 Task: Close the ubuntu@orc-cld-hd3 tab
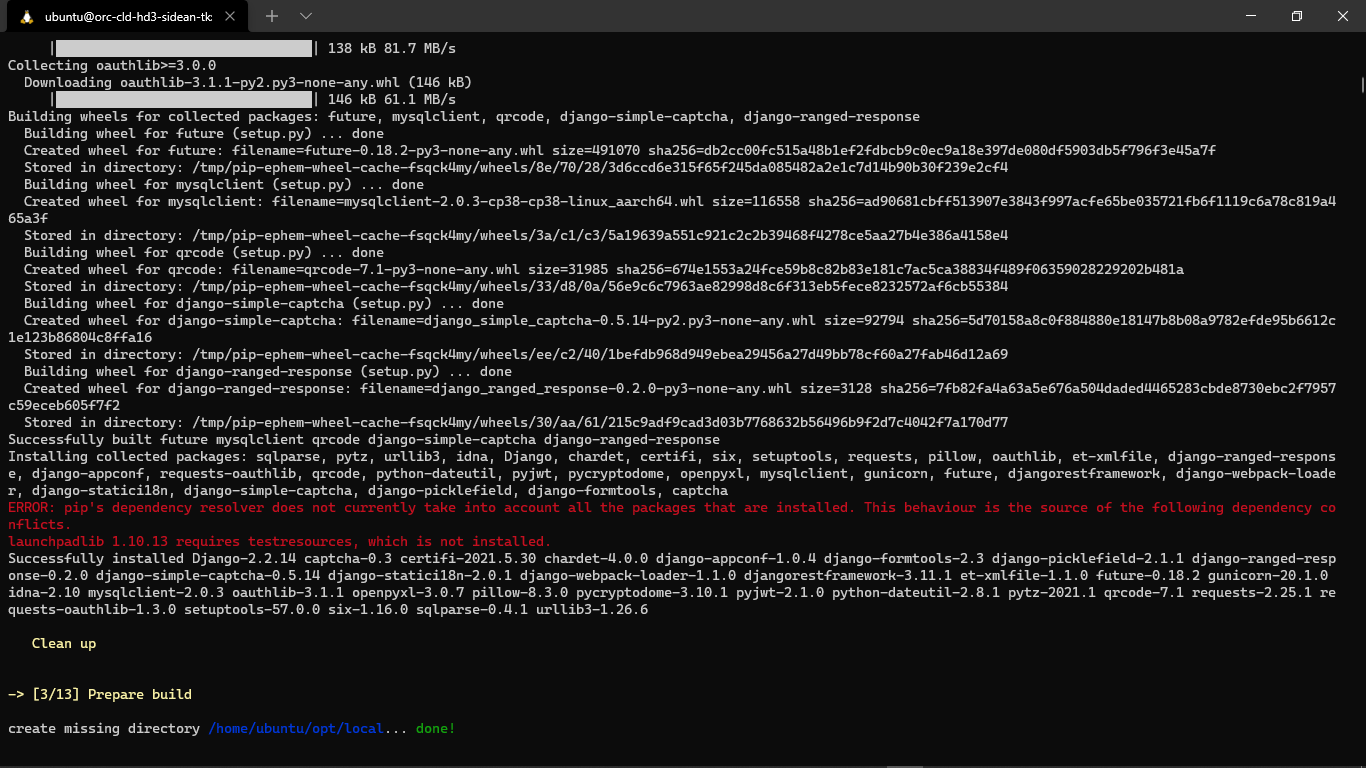tap(233, 17)
